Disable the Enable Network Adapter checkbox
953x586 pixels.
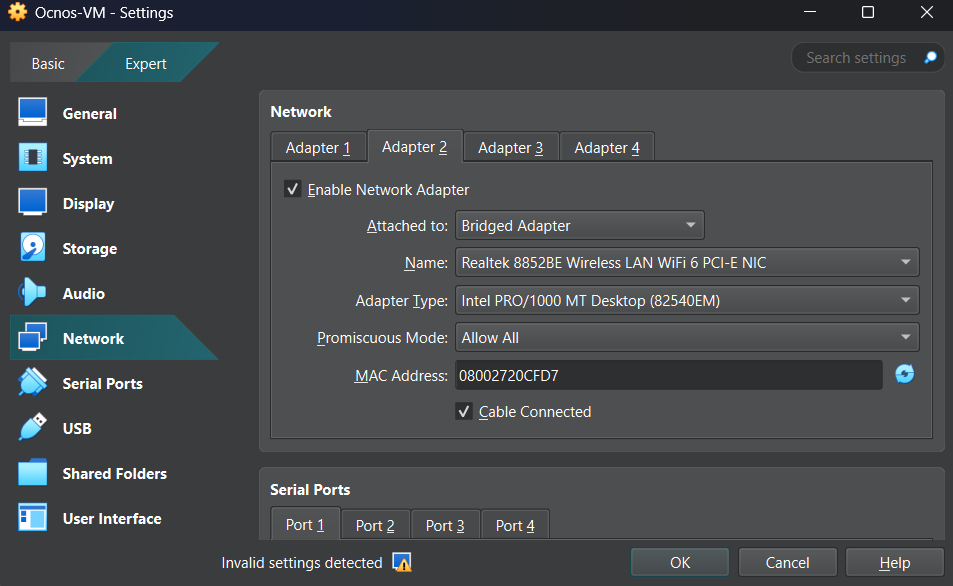click(x=292, y=189)
